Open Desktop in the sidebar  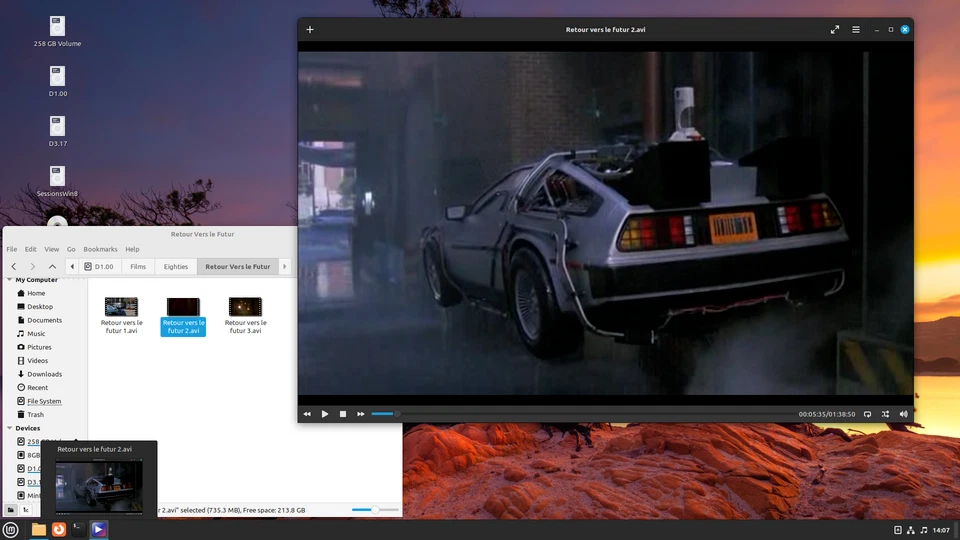coord(40,307)
